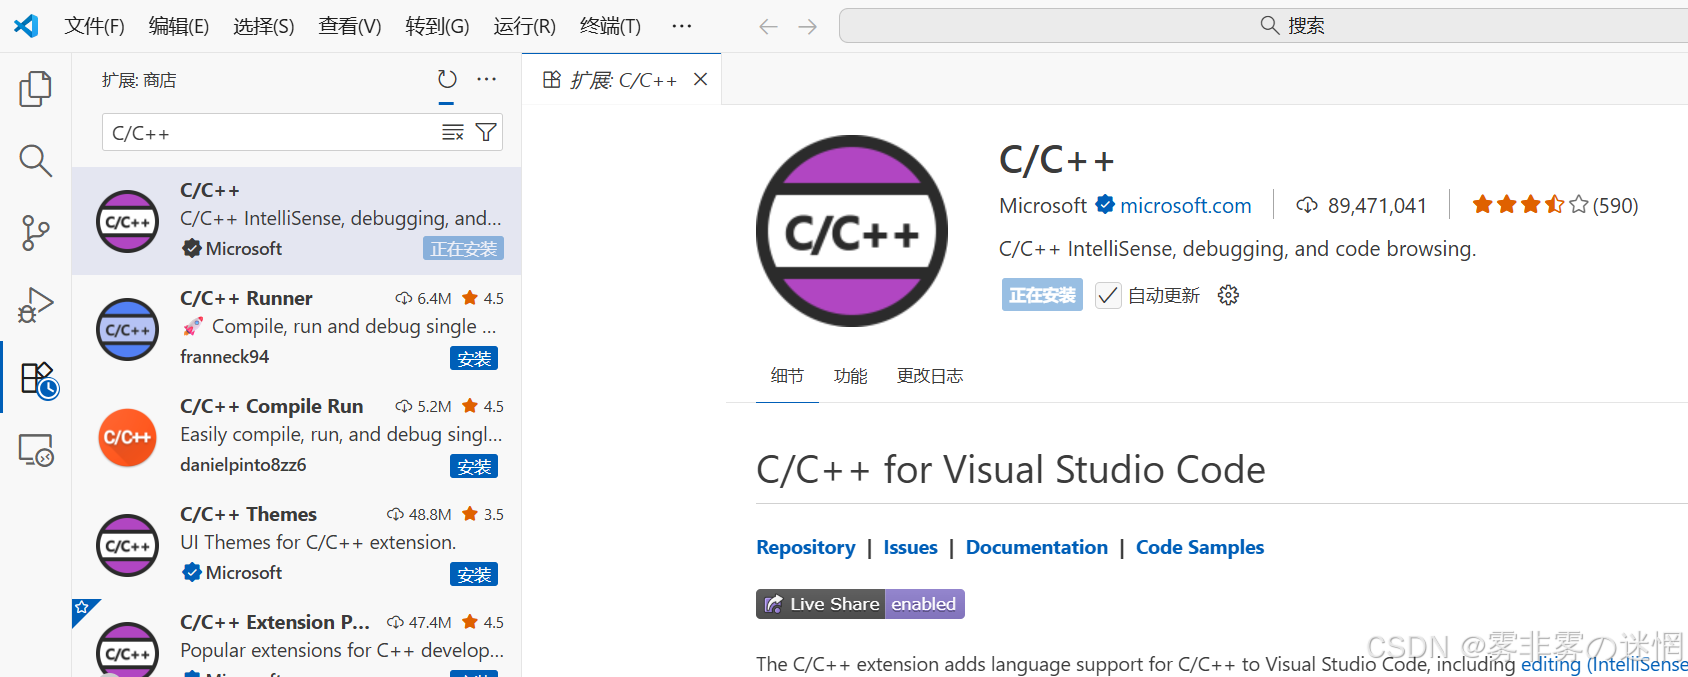Open the Terminal menu
This screenshot has height=677, width=1688.
point(611,26)
